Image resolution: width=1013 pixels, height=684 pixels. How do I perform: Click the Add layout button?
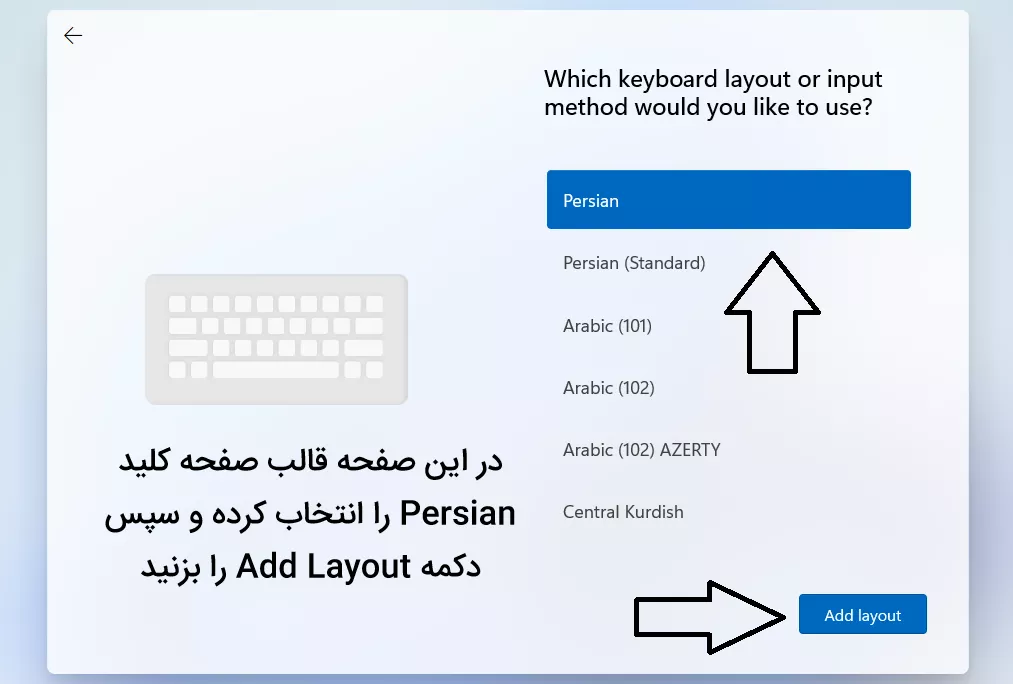862,614
